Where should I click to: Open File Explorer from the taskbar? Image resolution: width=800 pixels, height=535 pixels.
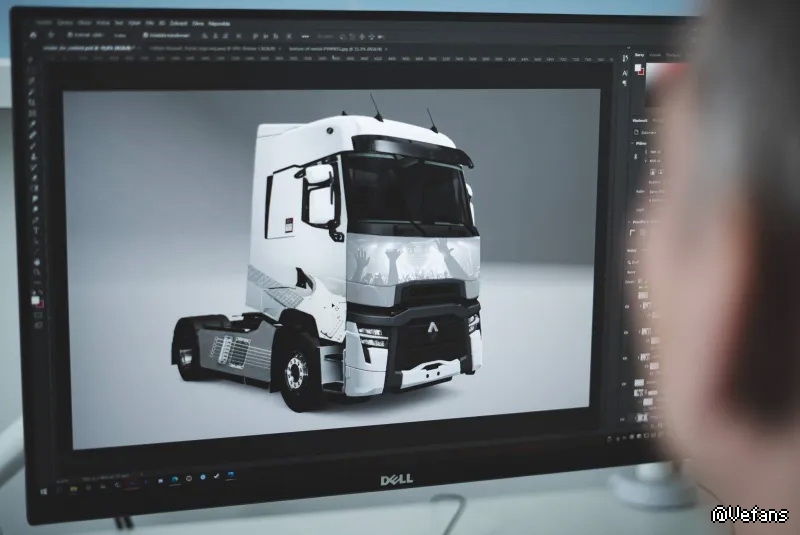[x=73, y=489]
